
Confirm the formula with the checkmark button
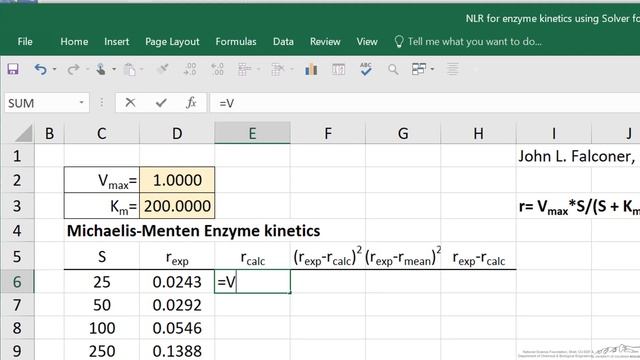(161, 103)
